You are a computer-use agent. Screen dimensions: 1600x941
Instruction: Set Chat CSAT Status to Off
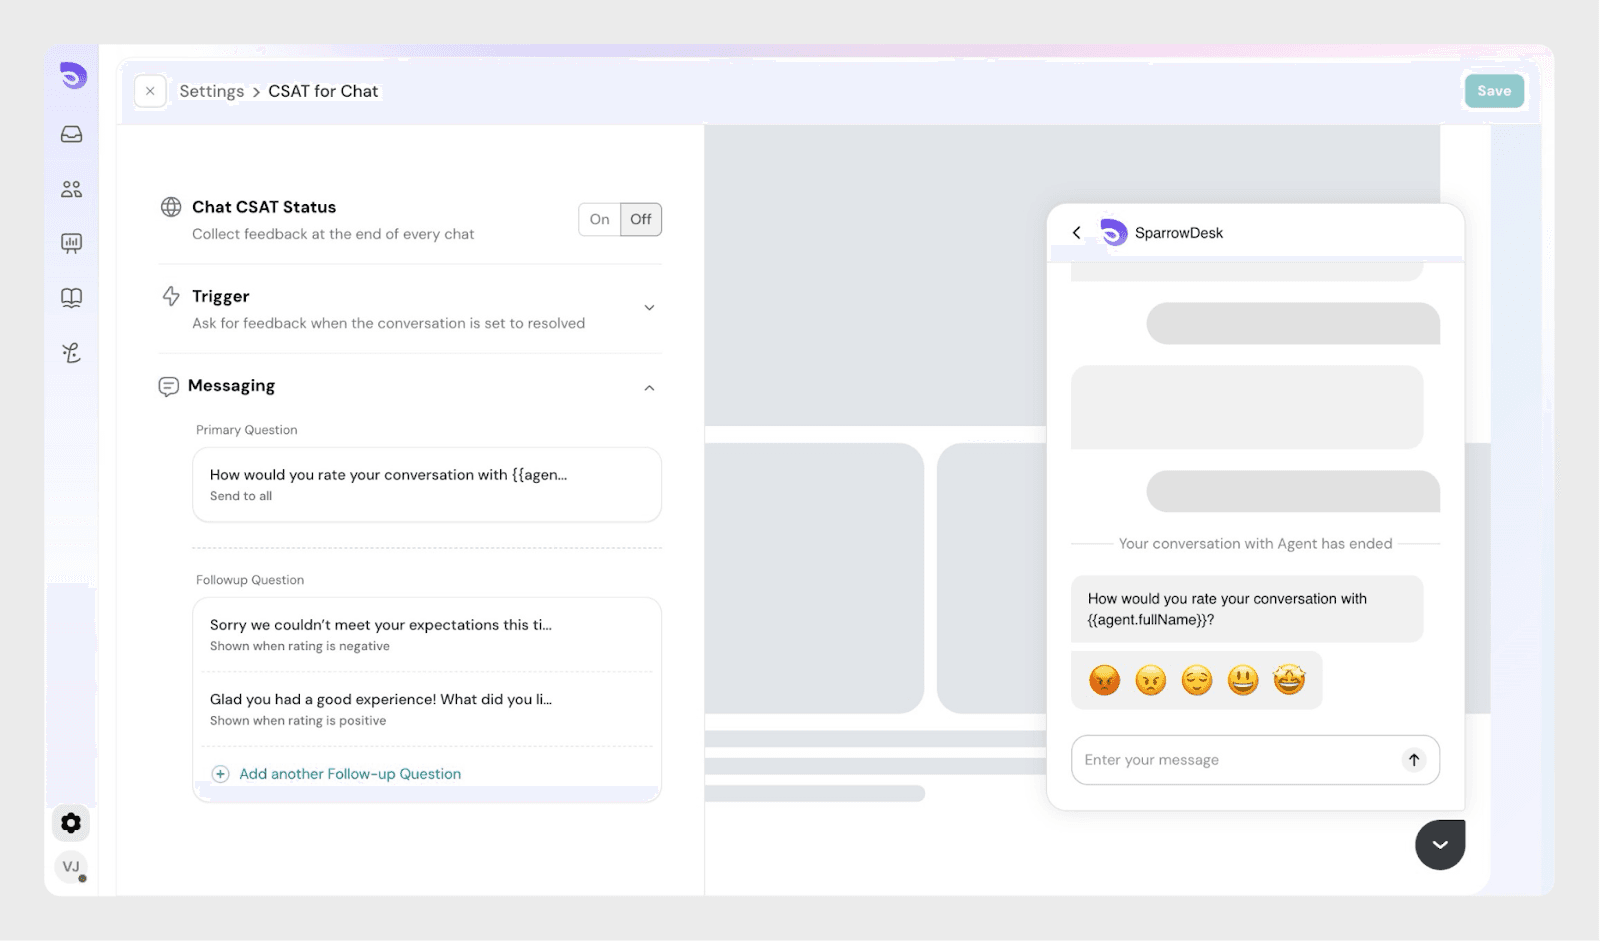(x=641, y=220)
